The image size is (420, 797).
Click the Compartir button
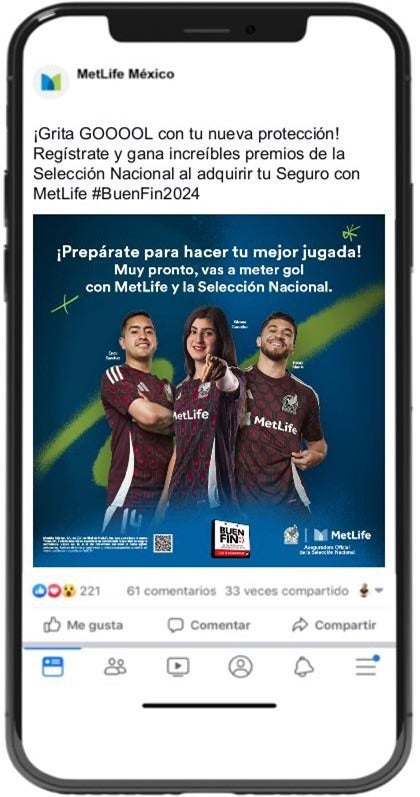point(334,625)
